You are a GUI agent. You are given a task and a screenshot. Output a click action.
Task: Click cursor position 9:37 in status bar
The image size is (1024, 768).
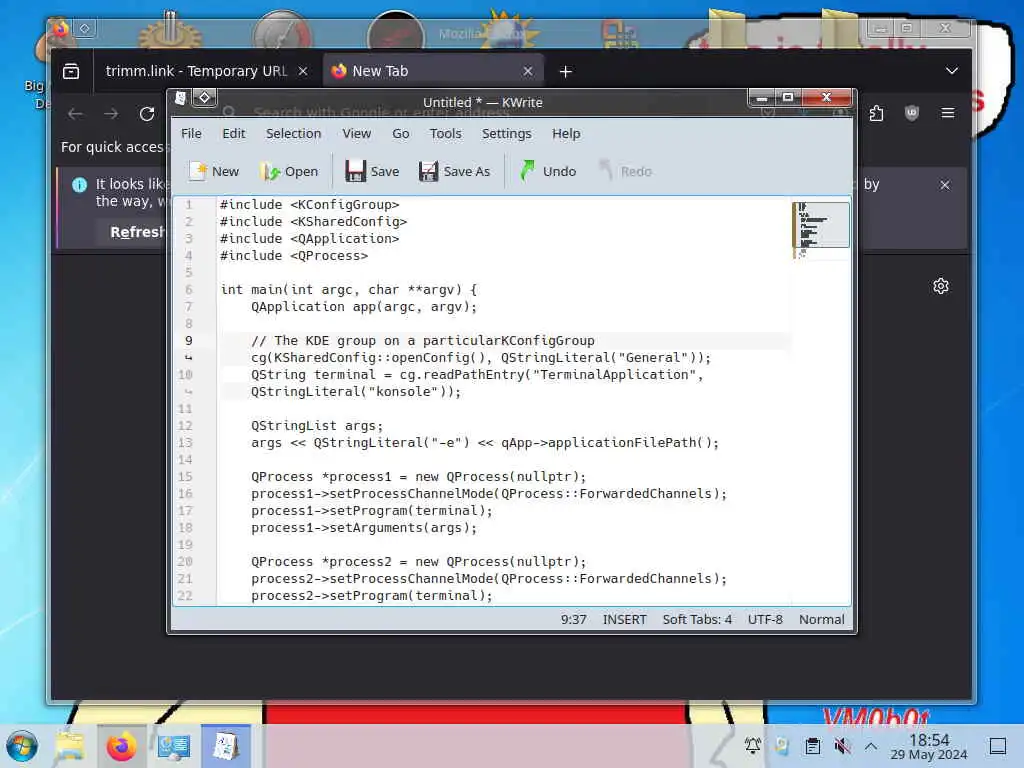(x=573, y=619)
